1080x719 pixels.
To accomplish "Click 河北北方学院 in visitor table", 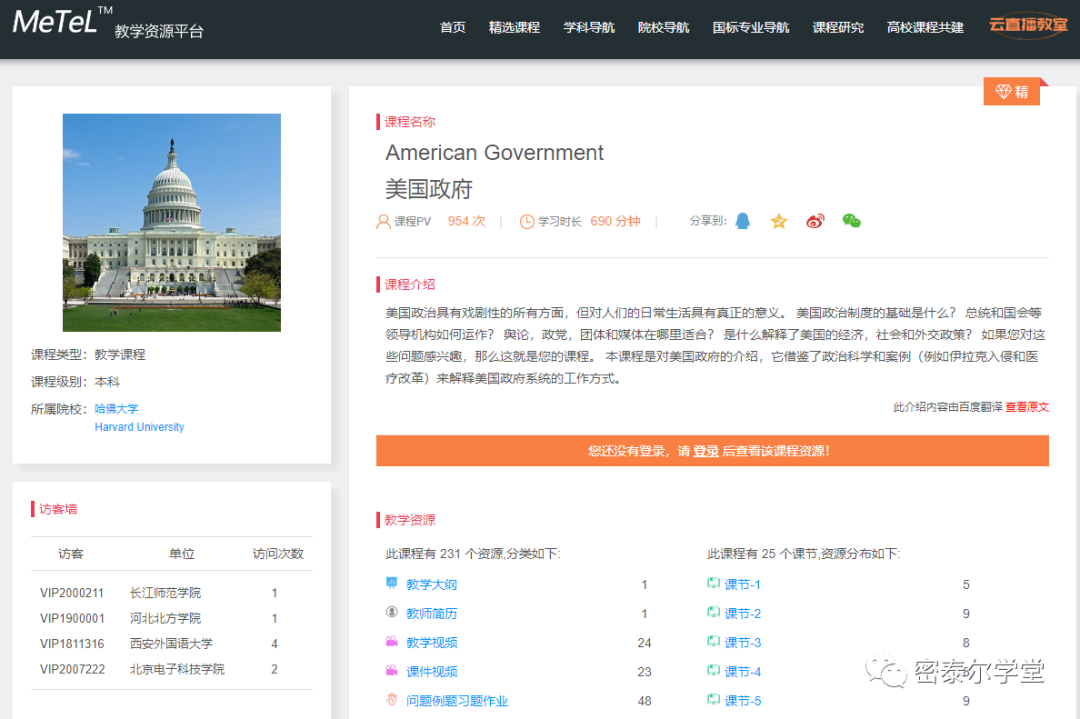I will pyautogui.click(x=165, y=618).
